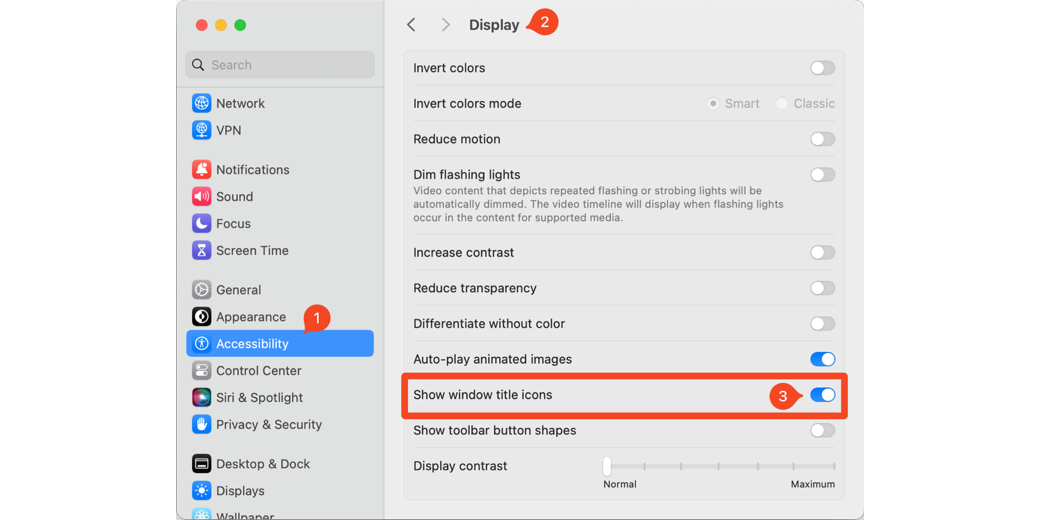1040x520 pixels.
Task: Click the Display contrast slider handle
Action: [607, 466]
